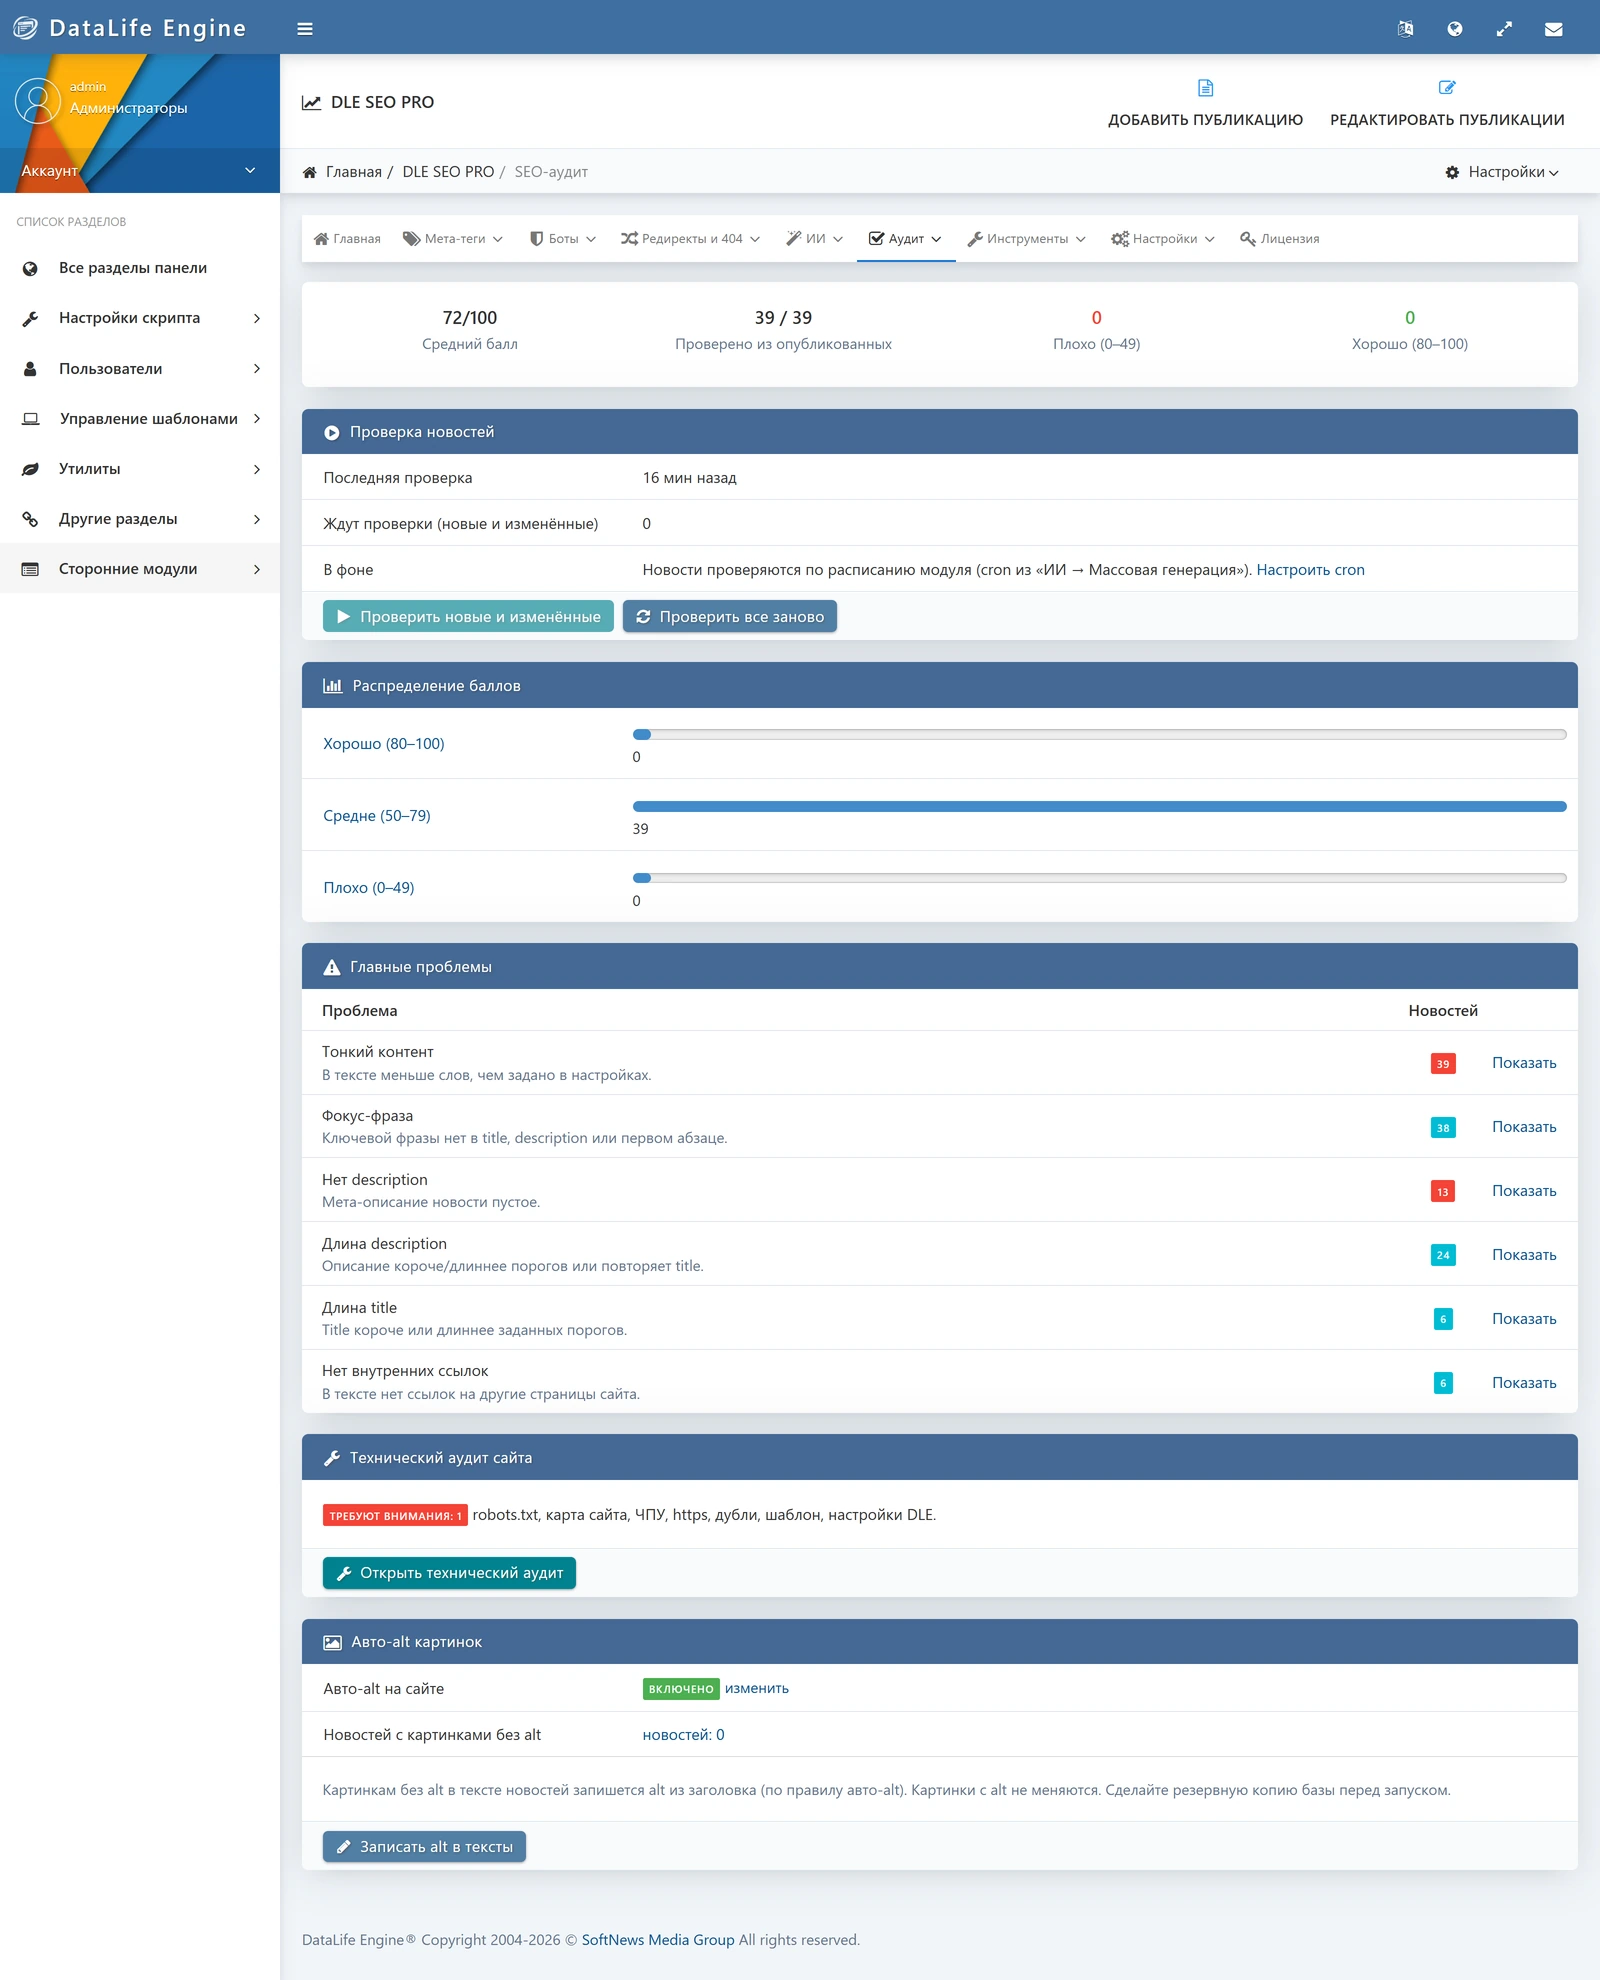Click the laptop icon beside Управление шаблонами
Image resolution: width=1600 pixels, height=1980 pixels.
tap(31, 419)
